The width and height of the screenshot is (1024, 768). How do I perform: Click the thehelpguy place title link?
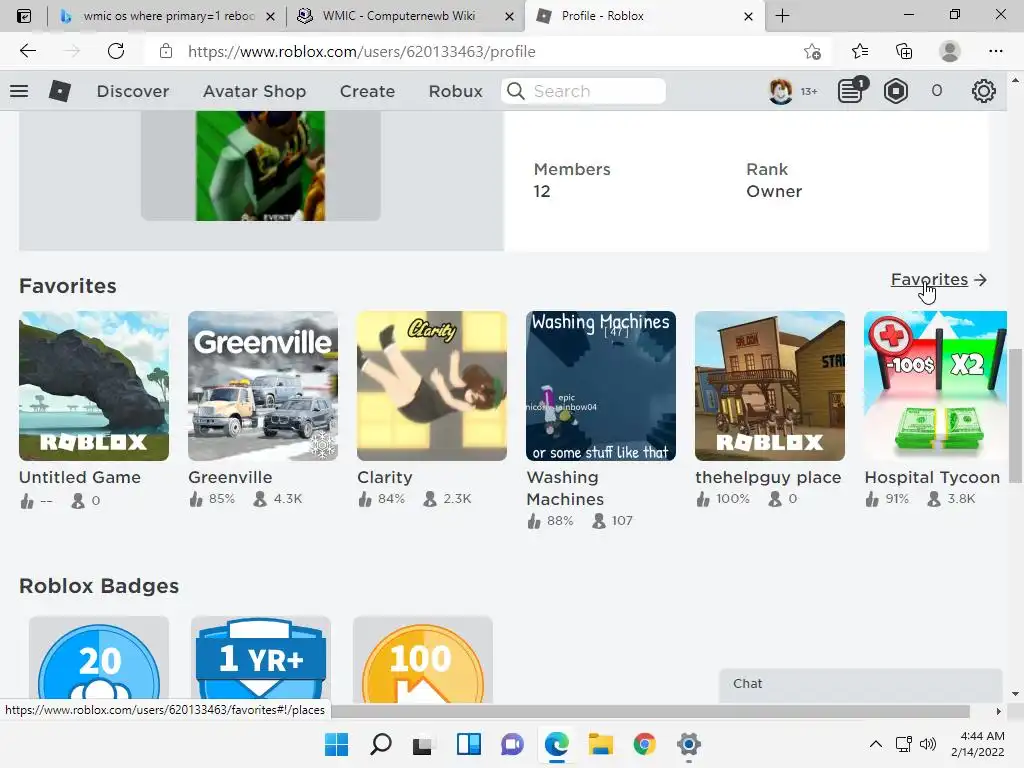click(768, 477)
